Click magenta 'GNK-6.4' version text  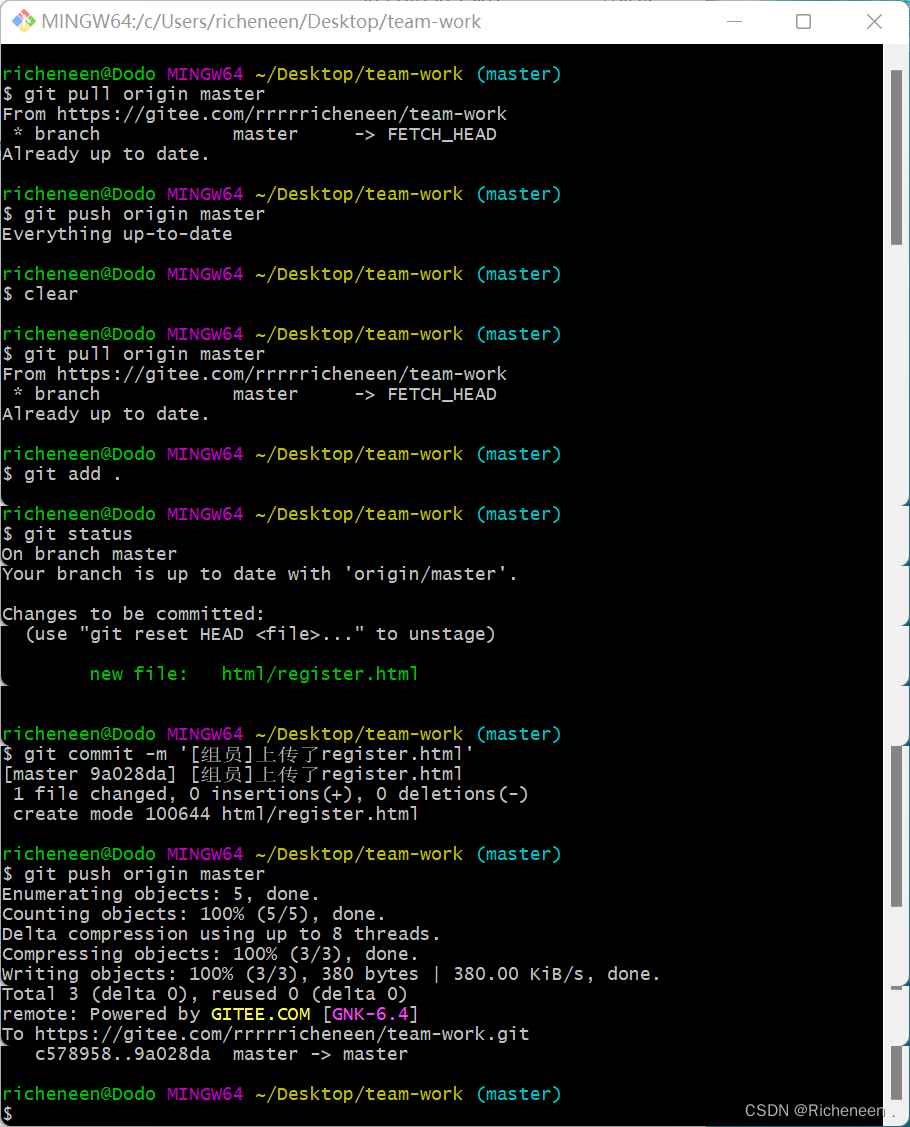pos(369,1015)
